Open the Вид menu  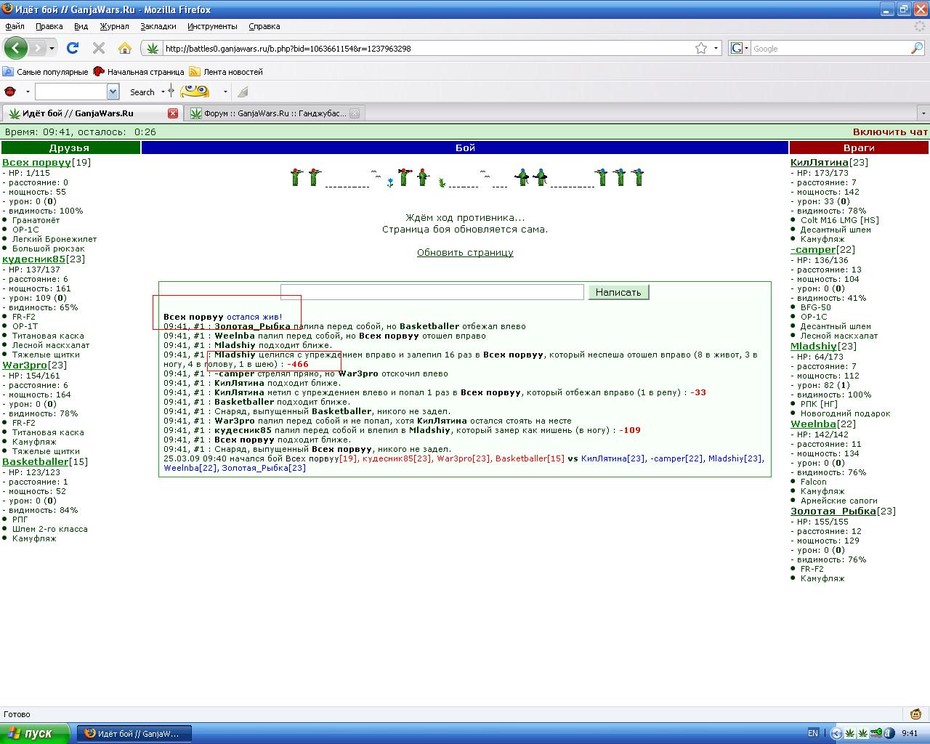click(81, 26)
